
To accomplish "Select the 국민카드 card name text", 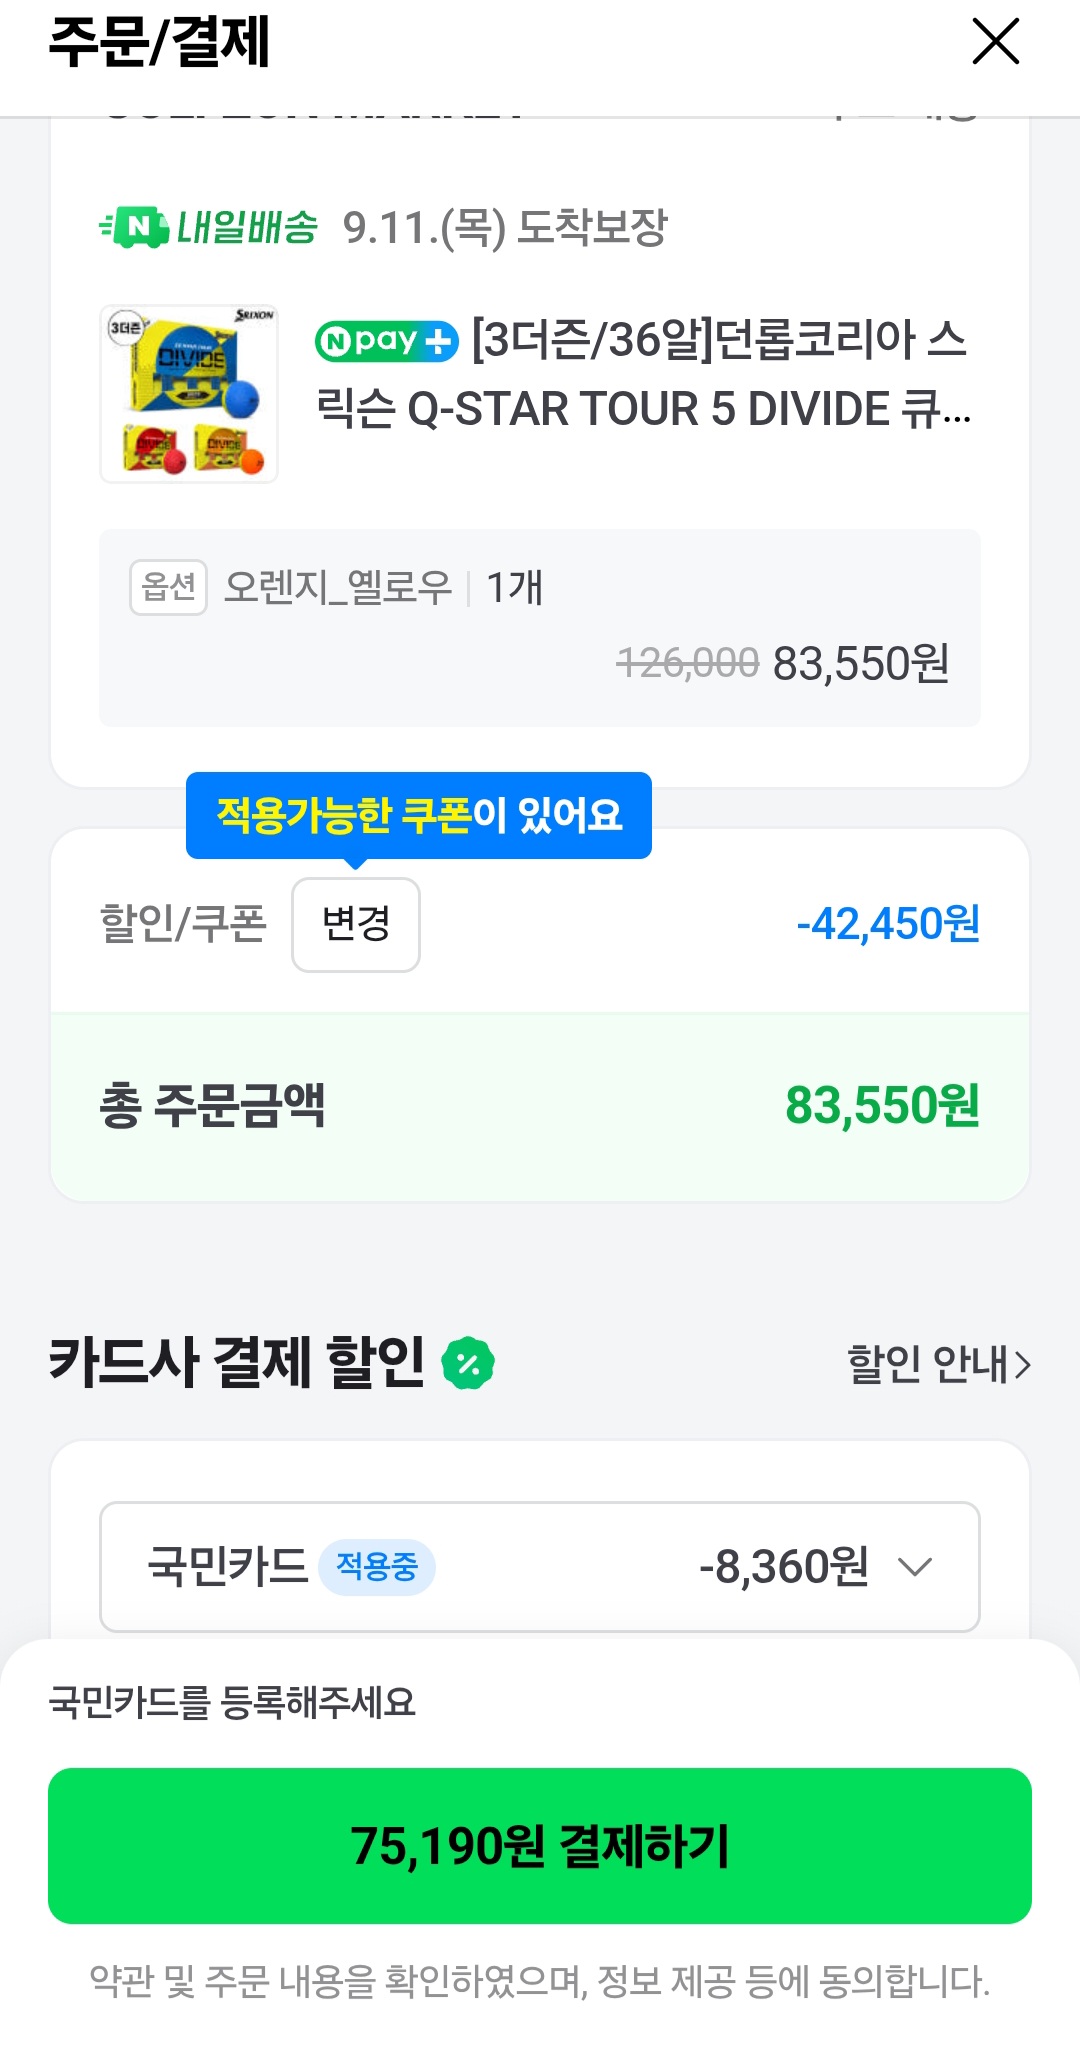I will (228, 1566).
